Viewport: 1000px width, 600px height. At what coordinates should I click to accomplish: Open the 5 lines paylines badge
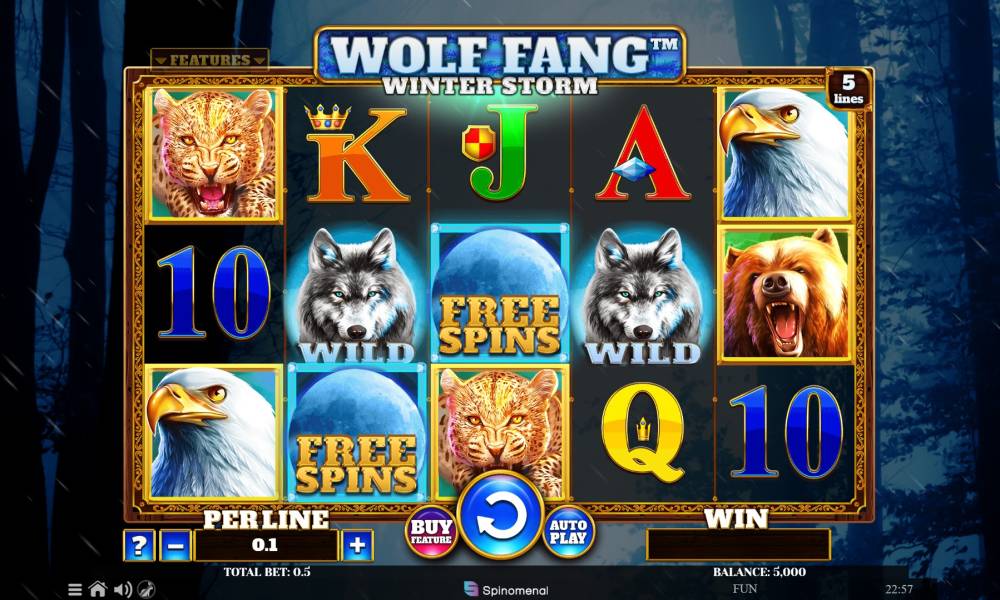pyautogui.click(x=848, y=89)
